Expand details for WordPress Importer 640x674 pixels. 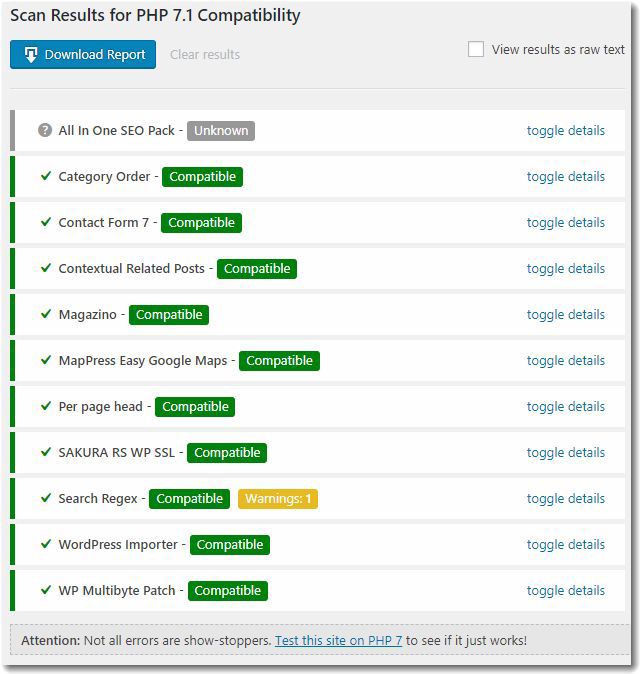[566, 545]
